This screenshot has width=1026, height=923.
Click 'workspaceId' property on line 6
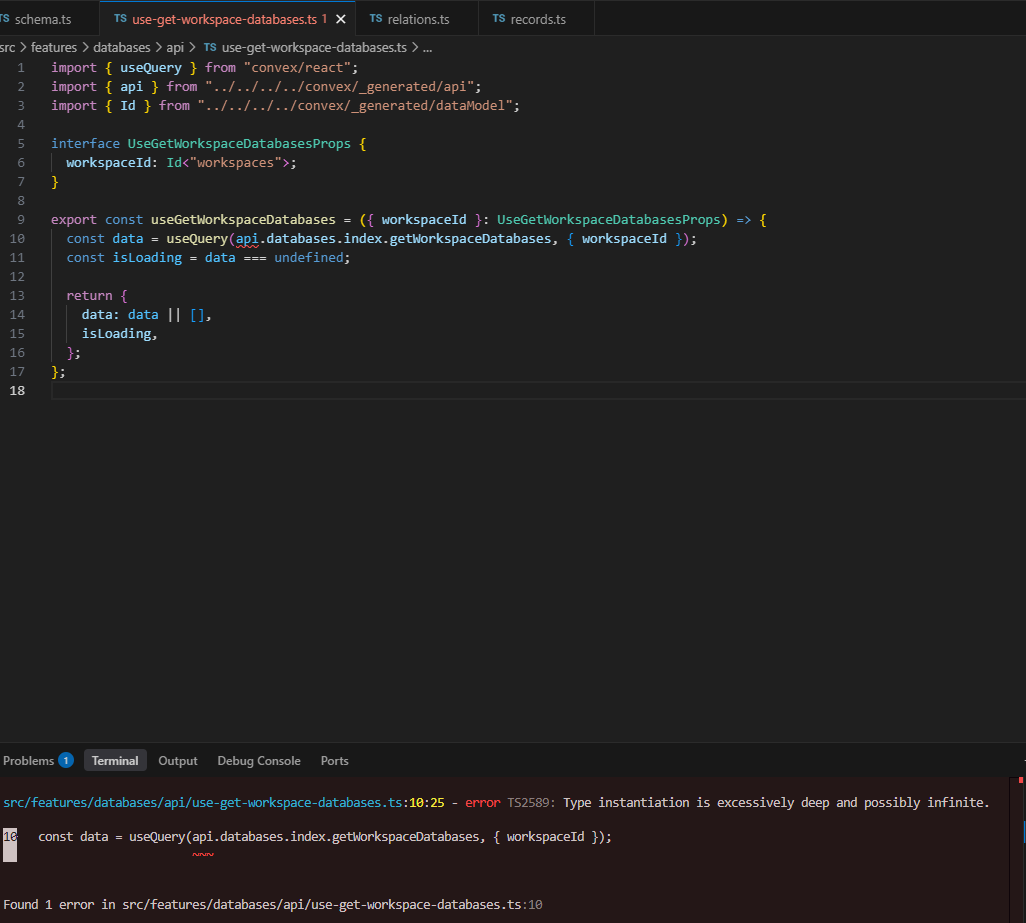(x=108, y=162)
